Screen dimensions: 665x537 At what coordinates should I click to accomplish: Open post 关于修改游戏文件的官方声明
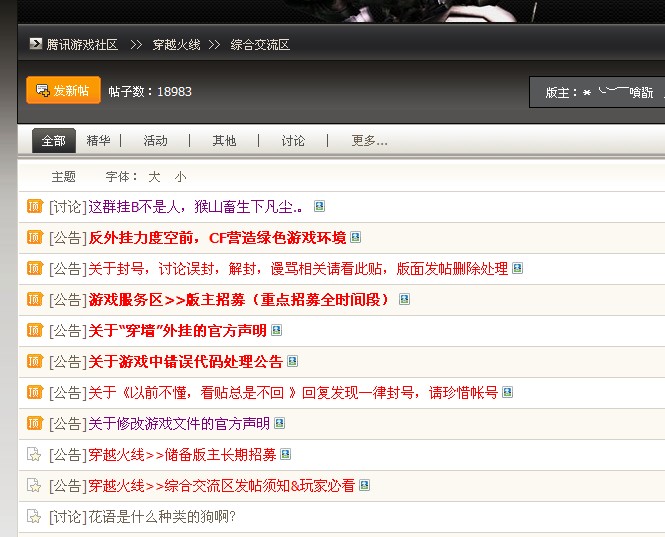coord(179,423)
